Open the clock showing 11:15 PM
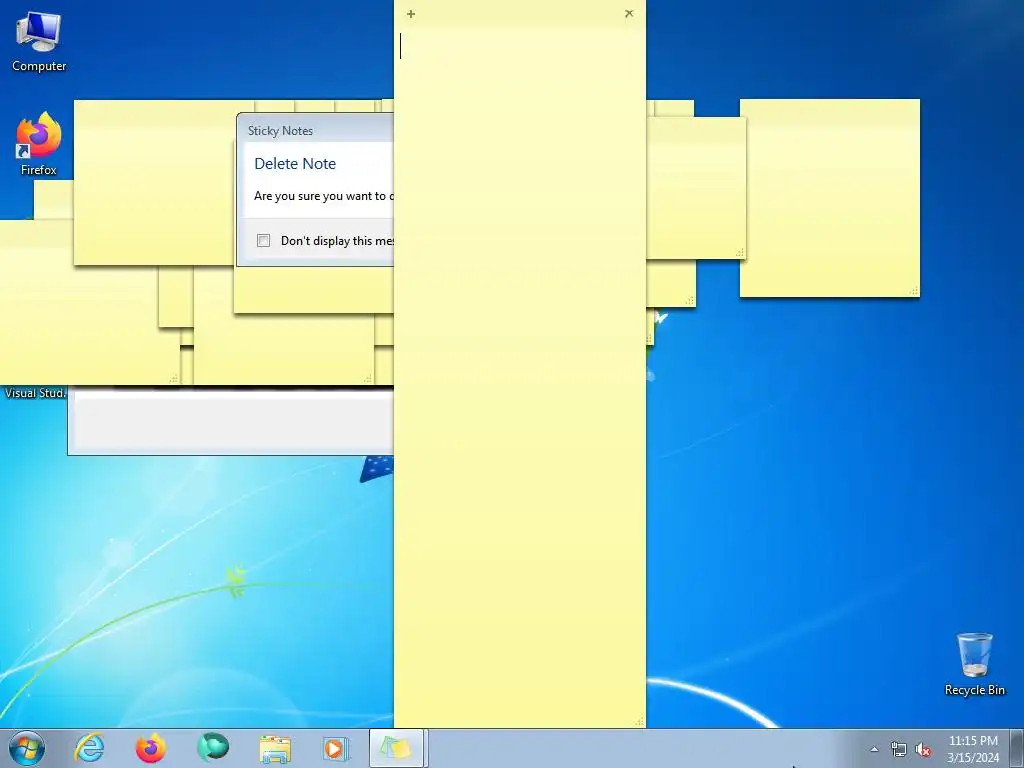 click(x=973, y=749)
